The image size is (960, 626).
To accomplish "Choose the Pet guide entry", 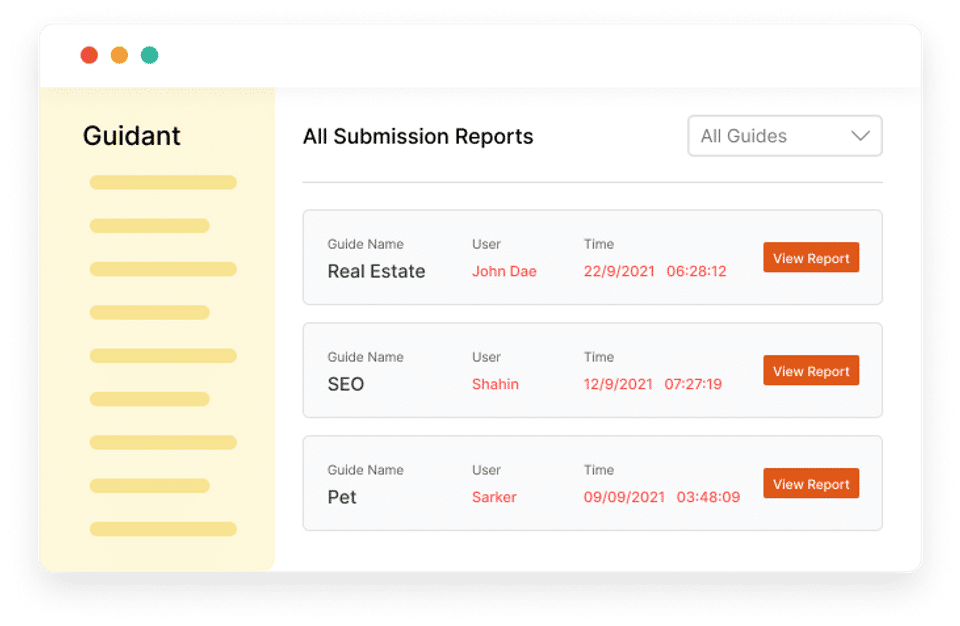I will pyautogui.click(x=342, y=497).
